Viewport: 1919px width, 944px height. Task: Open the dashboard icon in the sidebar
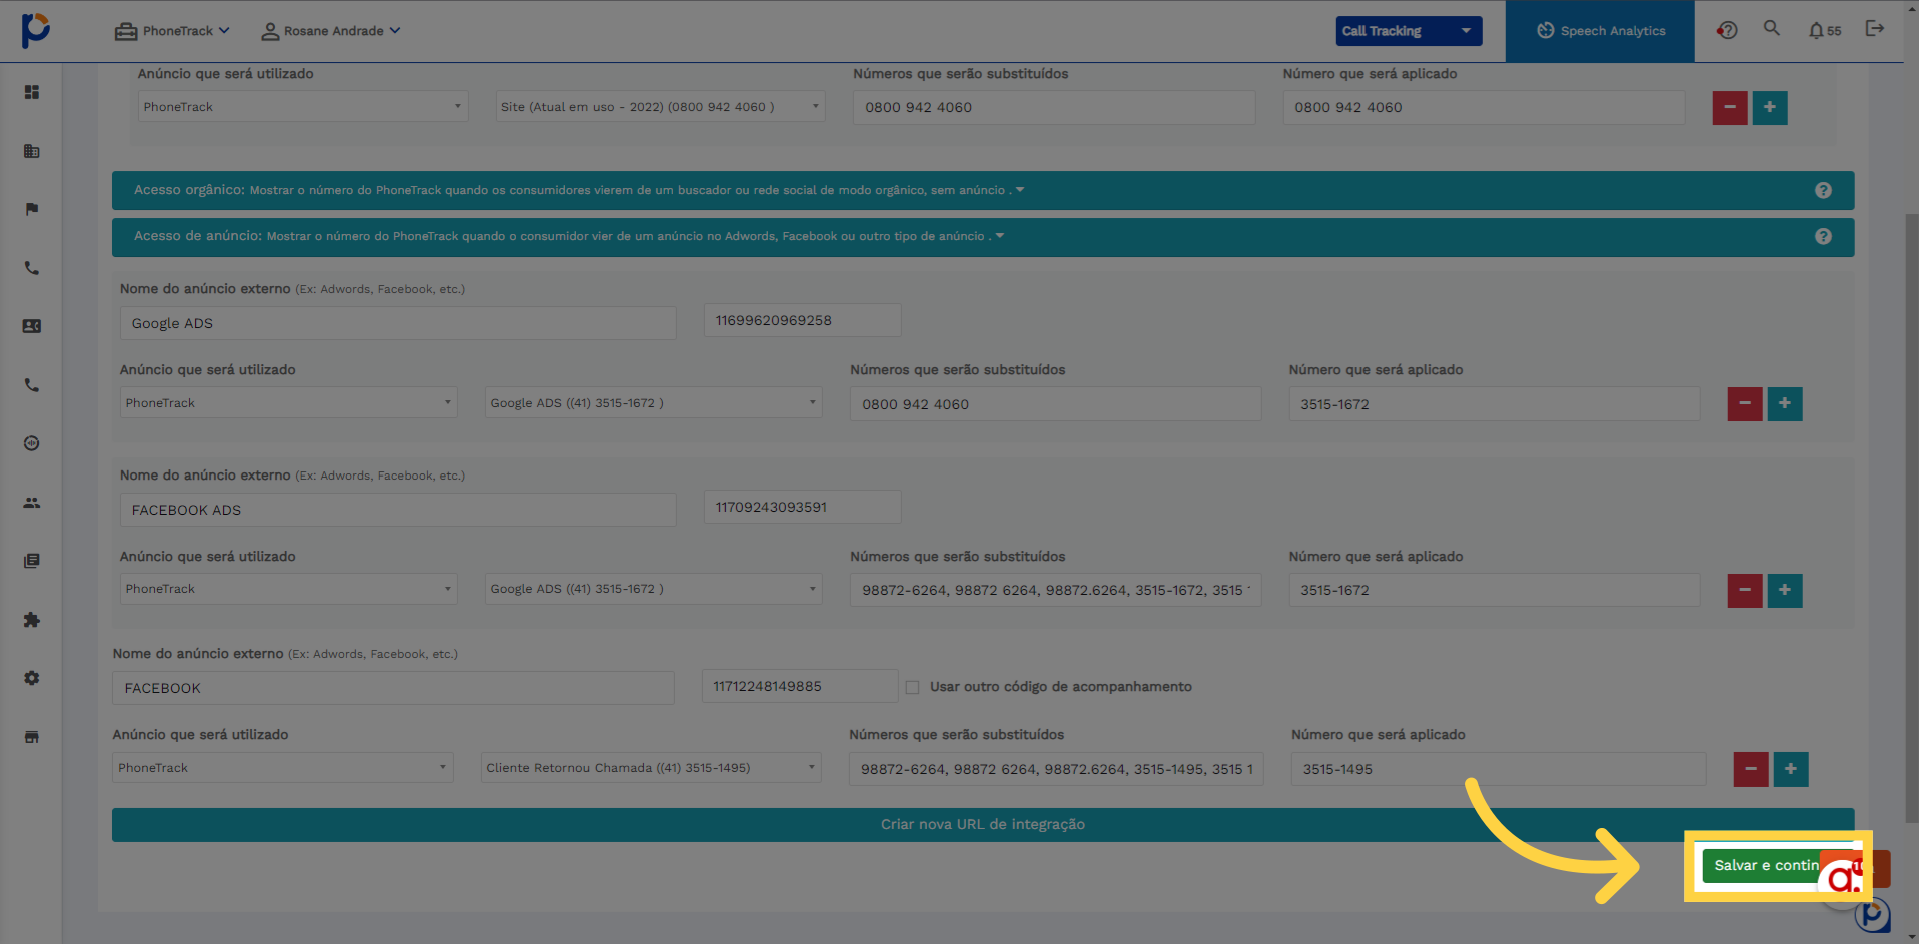click(x=32, y=92)
